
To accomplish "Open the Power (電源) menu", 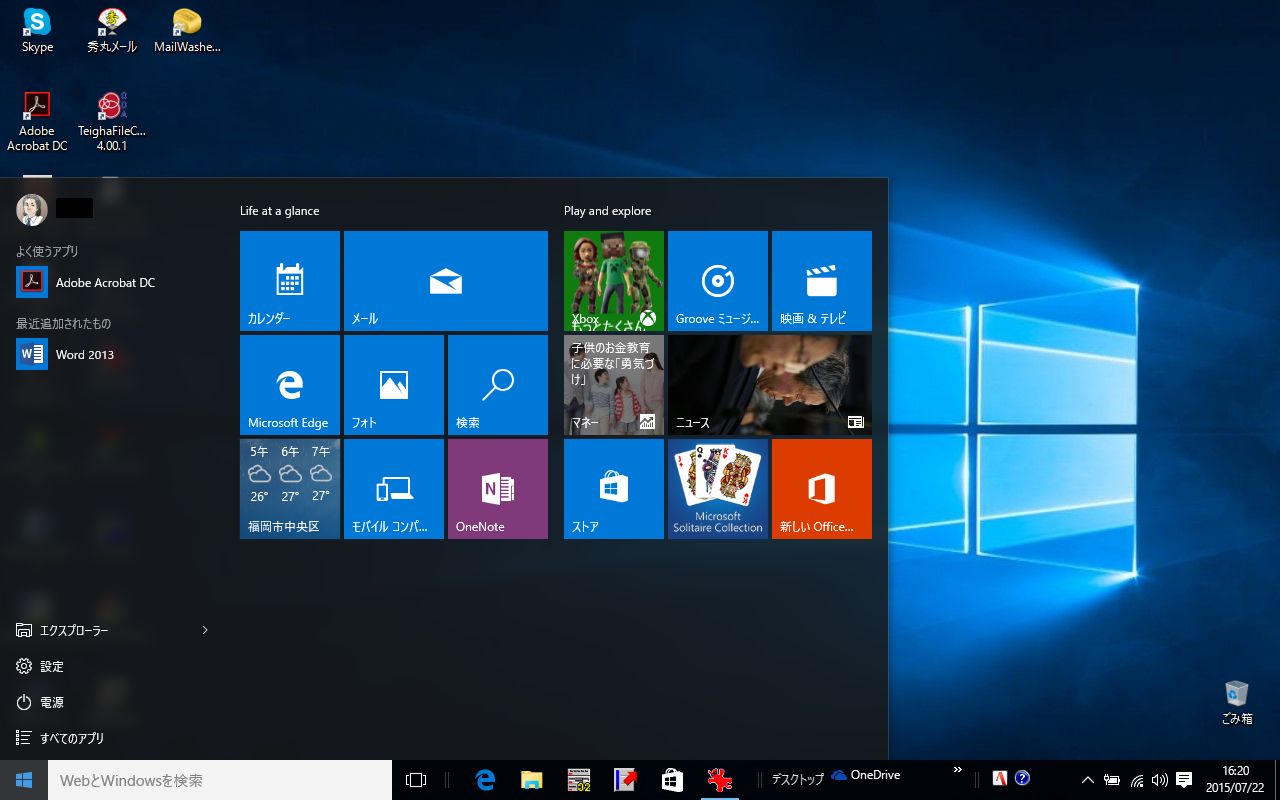I will coord(52,702).
